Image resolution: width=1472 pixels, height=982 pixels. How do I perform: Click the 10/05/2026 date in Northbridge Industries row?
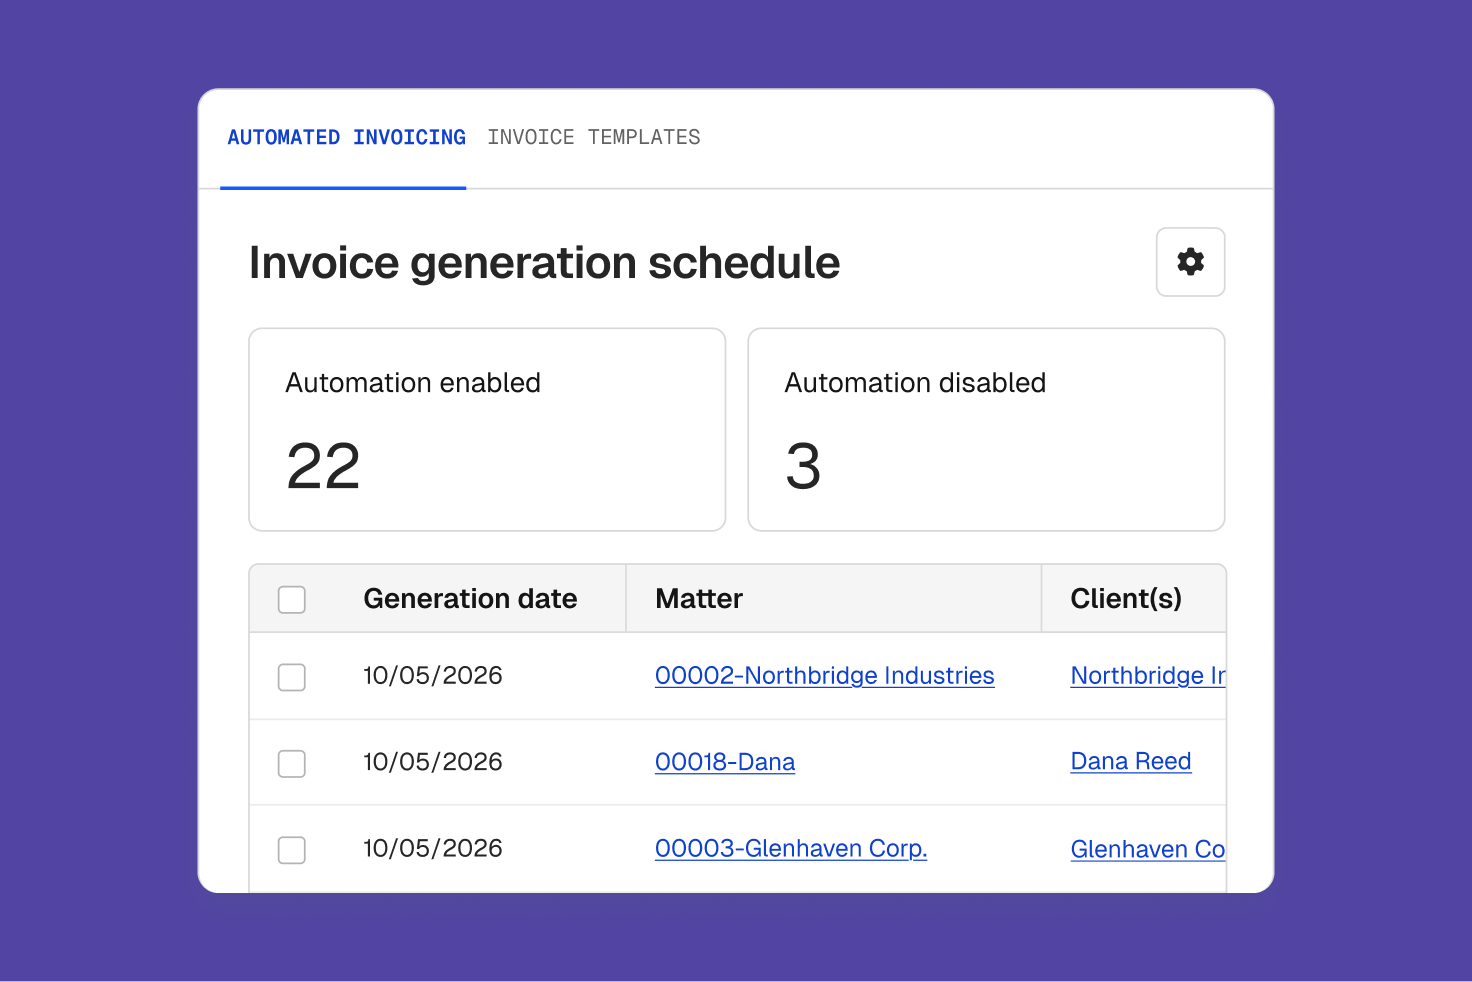tap(433, 676)
